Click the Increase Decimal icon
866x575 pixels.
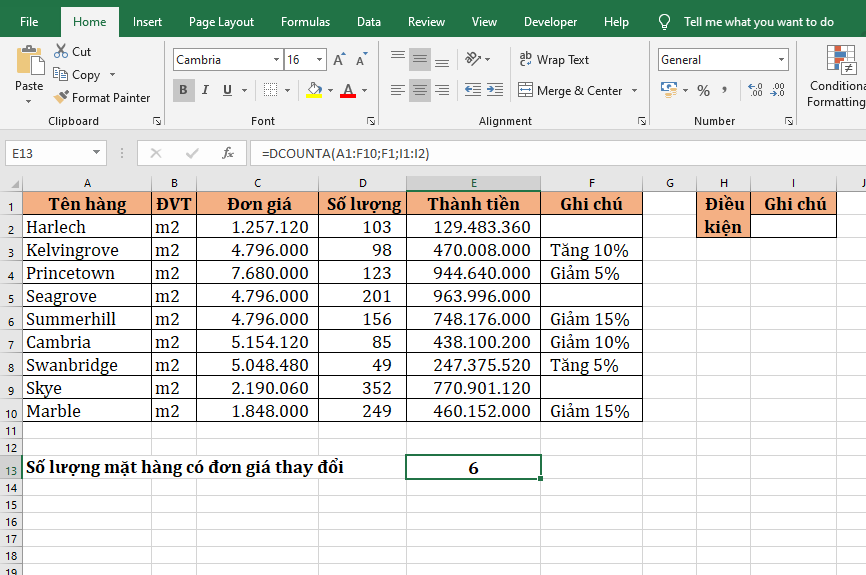tap(755, 91)
